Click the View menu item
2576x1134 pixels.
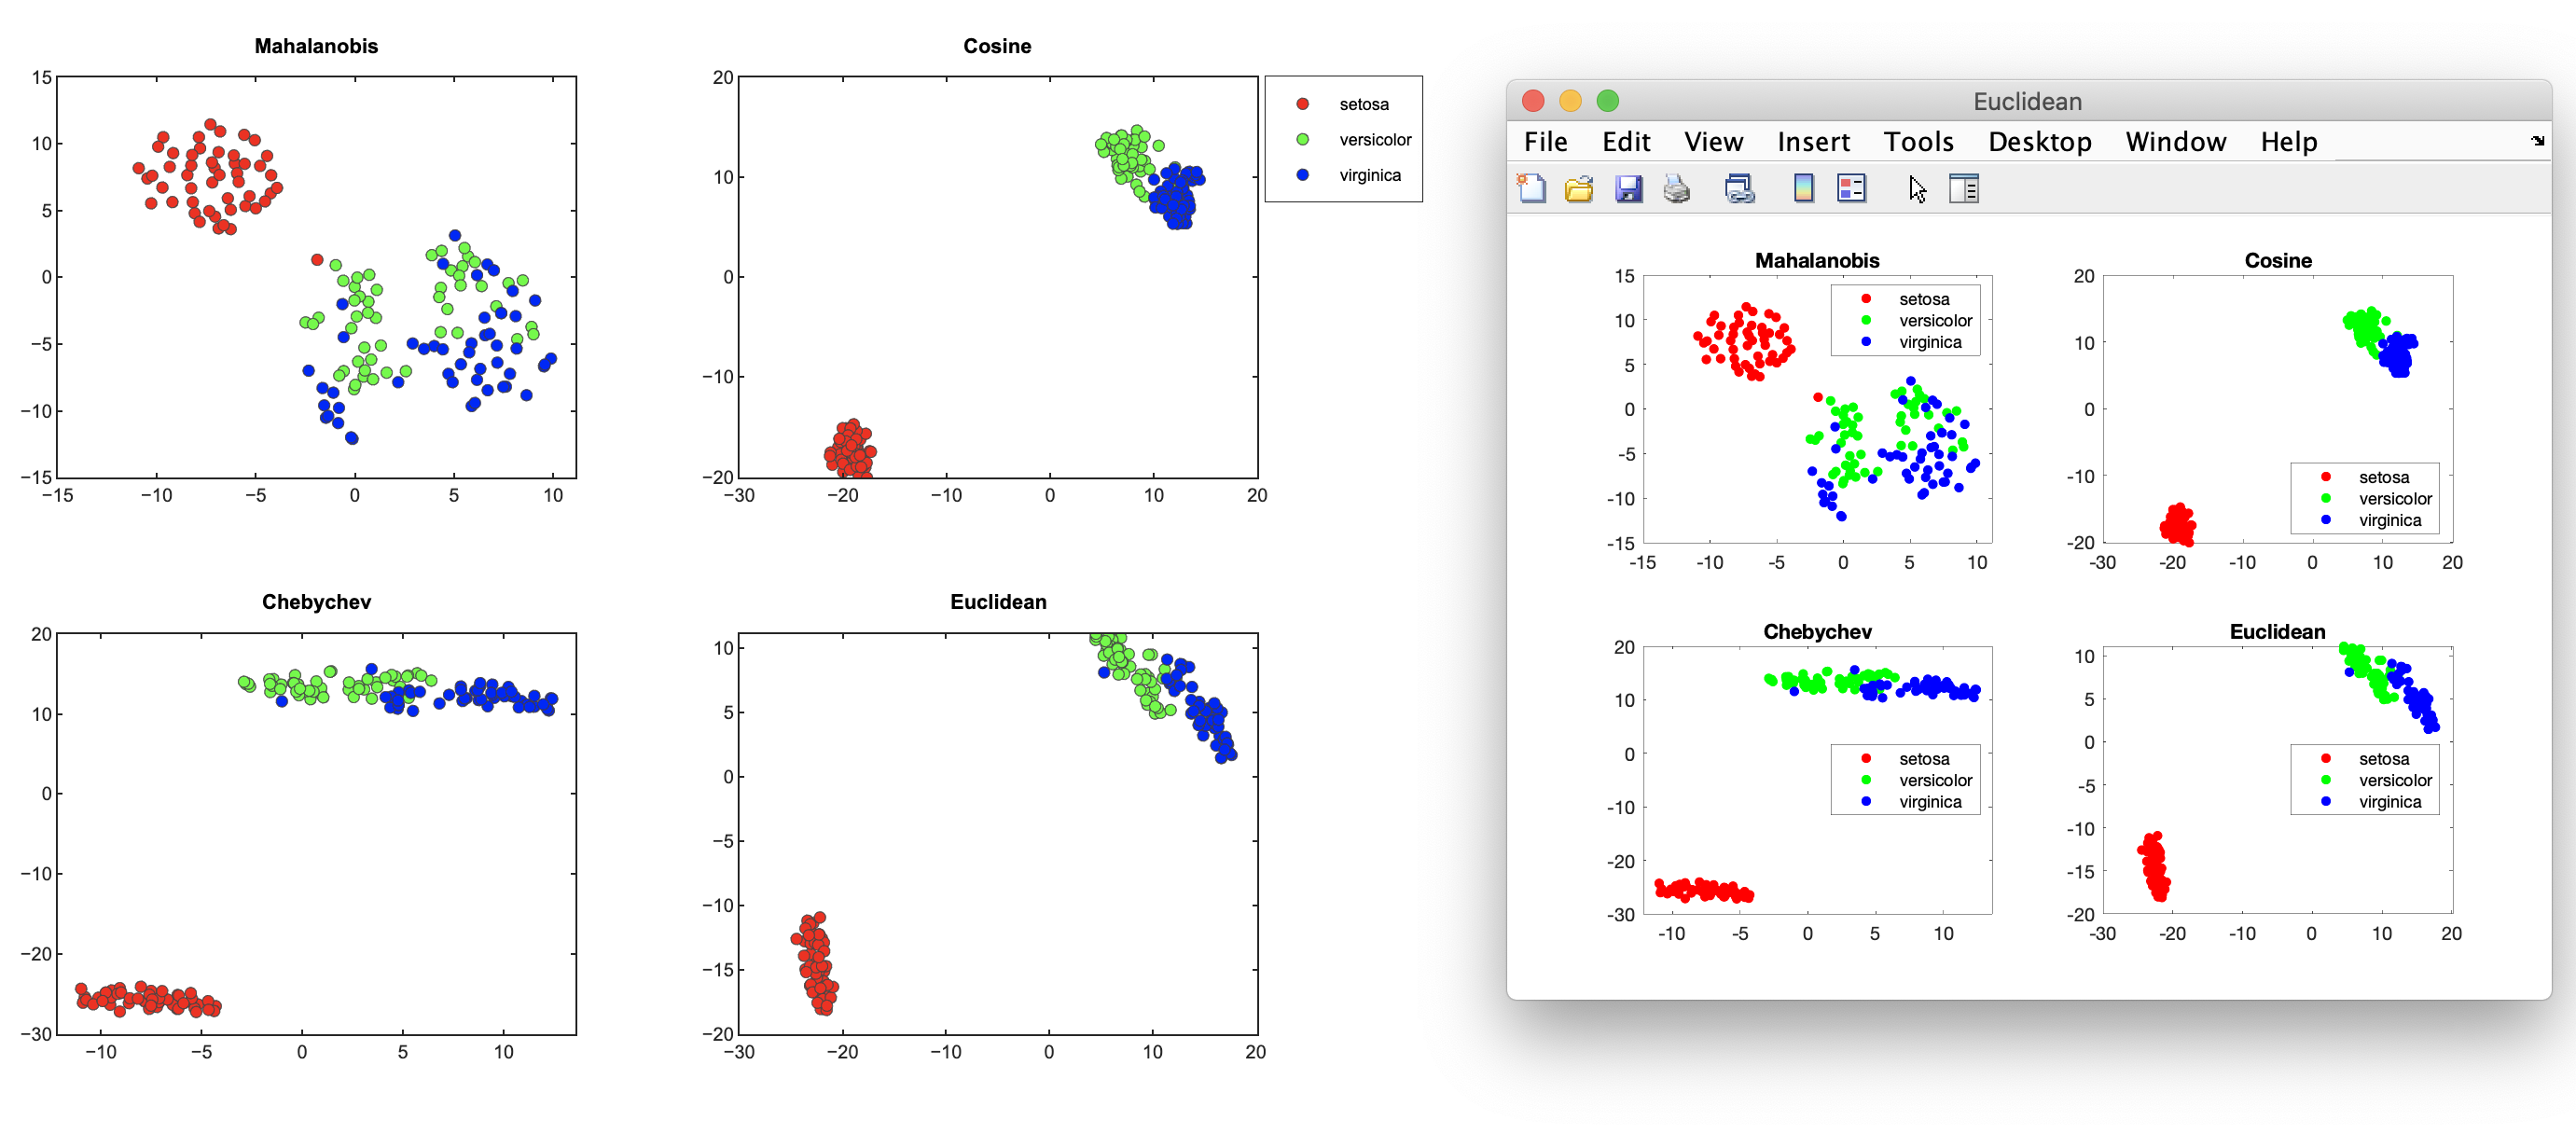pos(1713,142)
